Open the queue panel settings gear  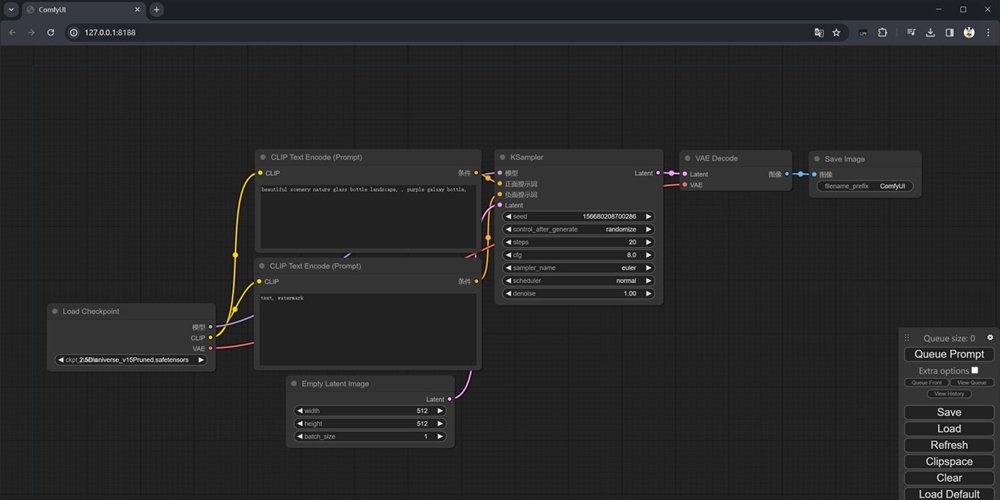(990, 337)
